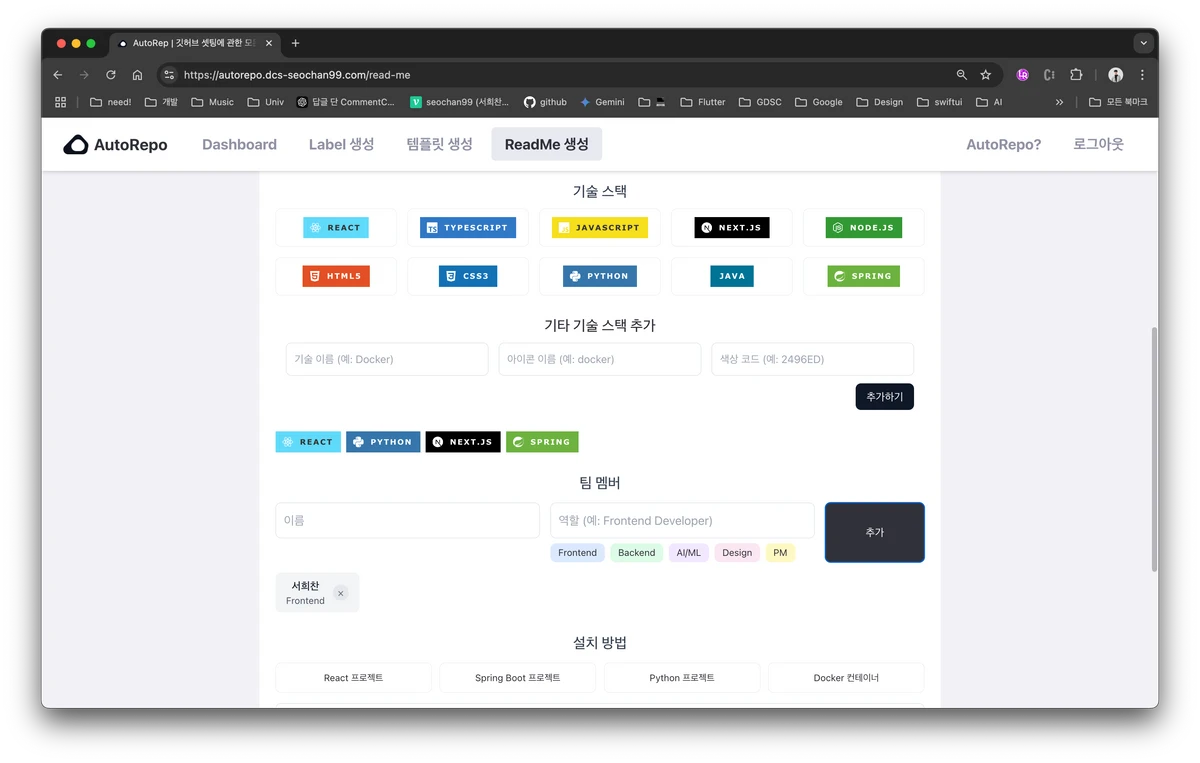The height and width of the screenshot is (763, 1200).
Task: Select the Next.js tech stack badge
Action: coord(732,228)
